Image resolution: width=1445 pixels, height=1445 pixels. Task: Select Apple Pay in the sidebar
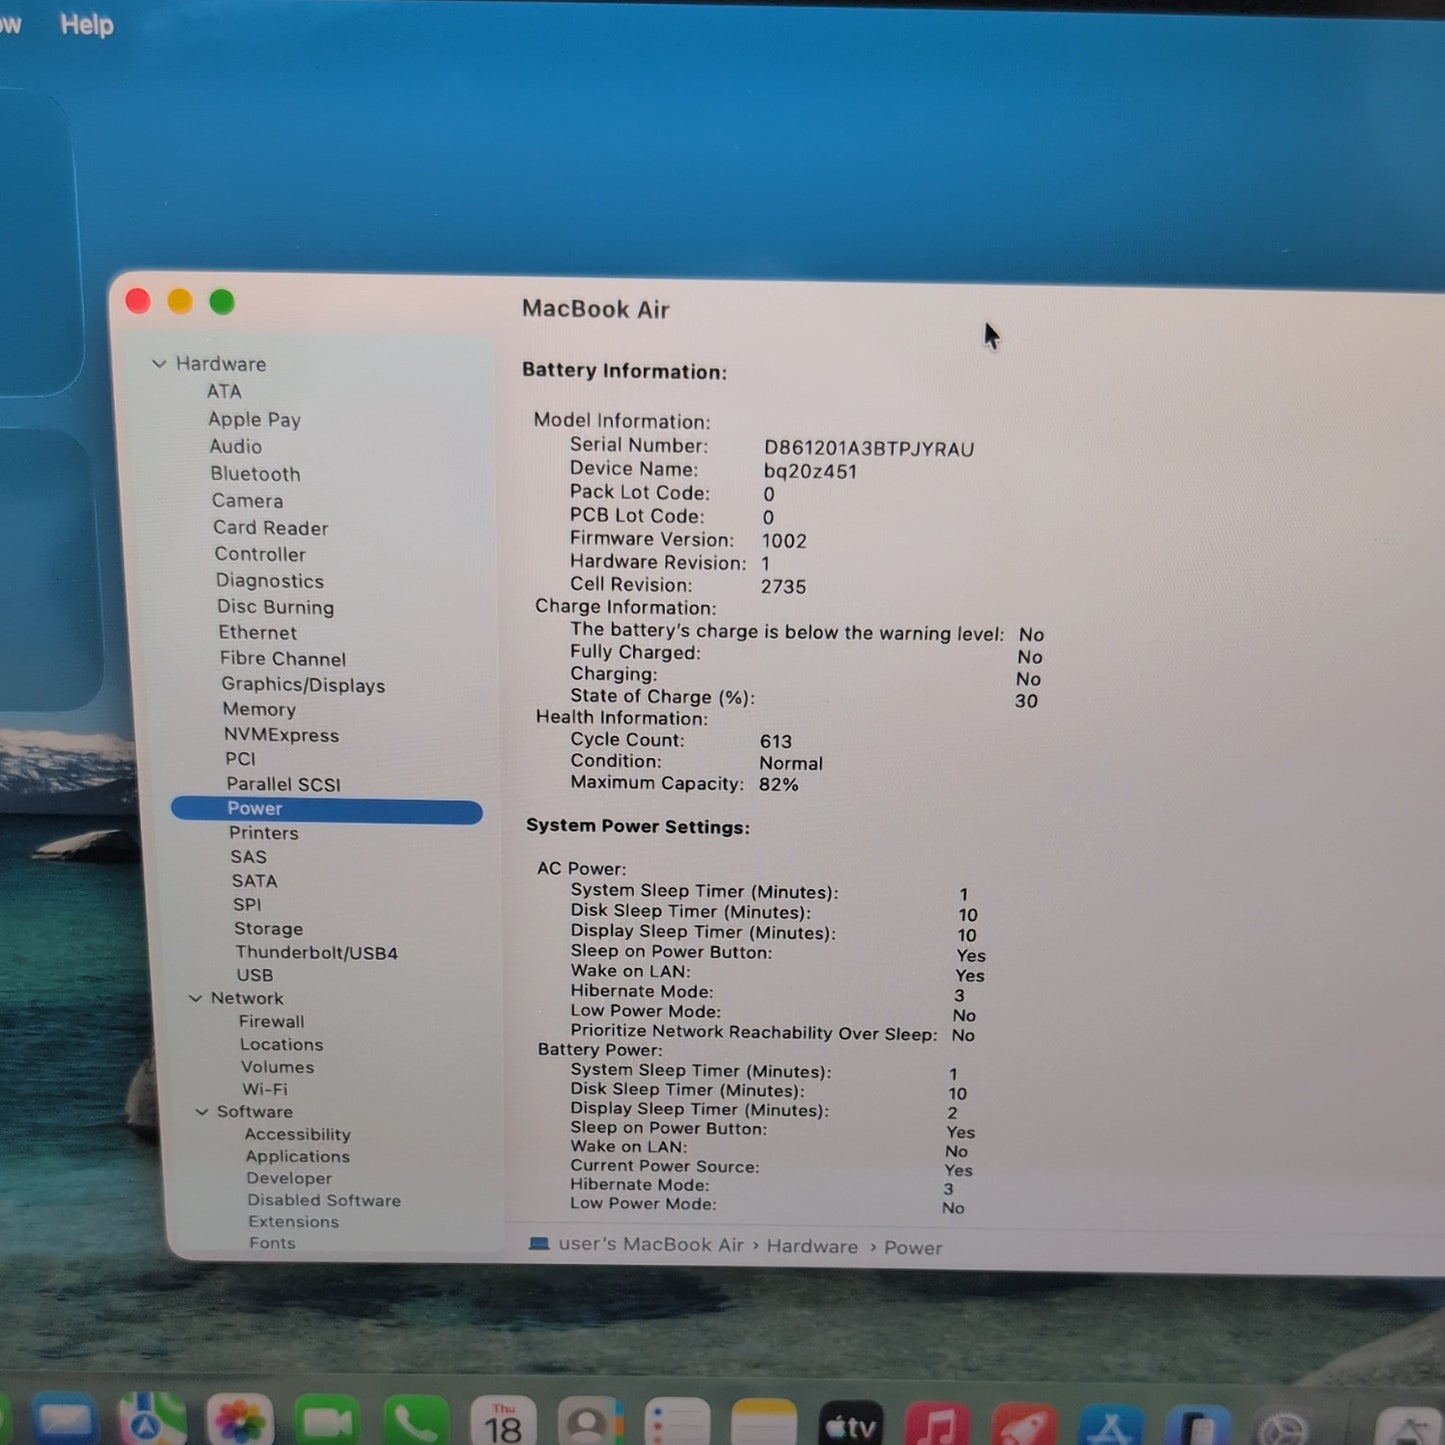[x=254, y=420]
